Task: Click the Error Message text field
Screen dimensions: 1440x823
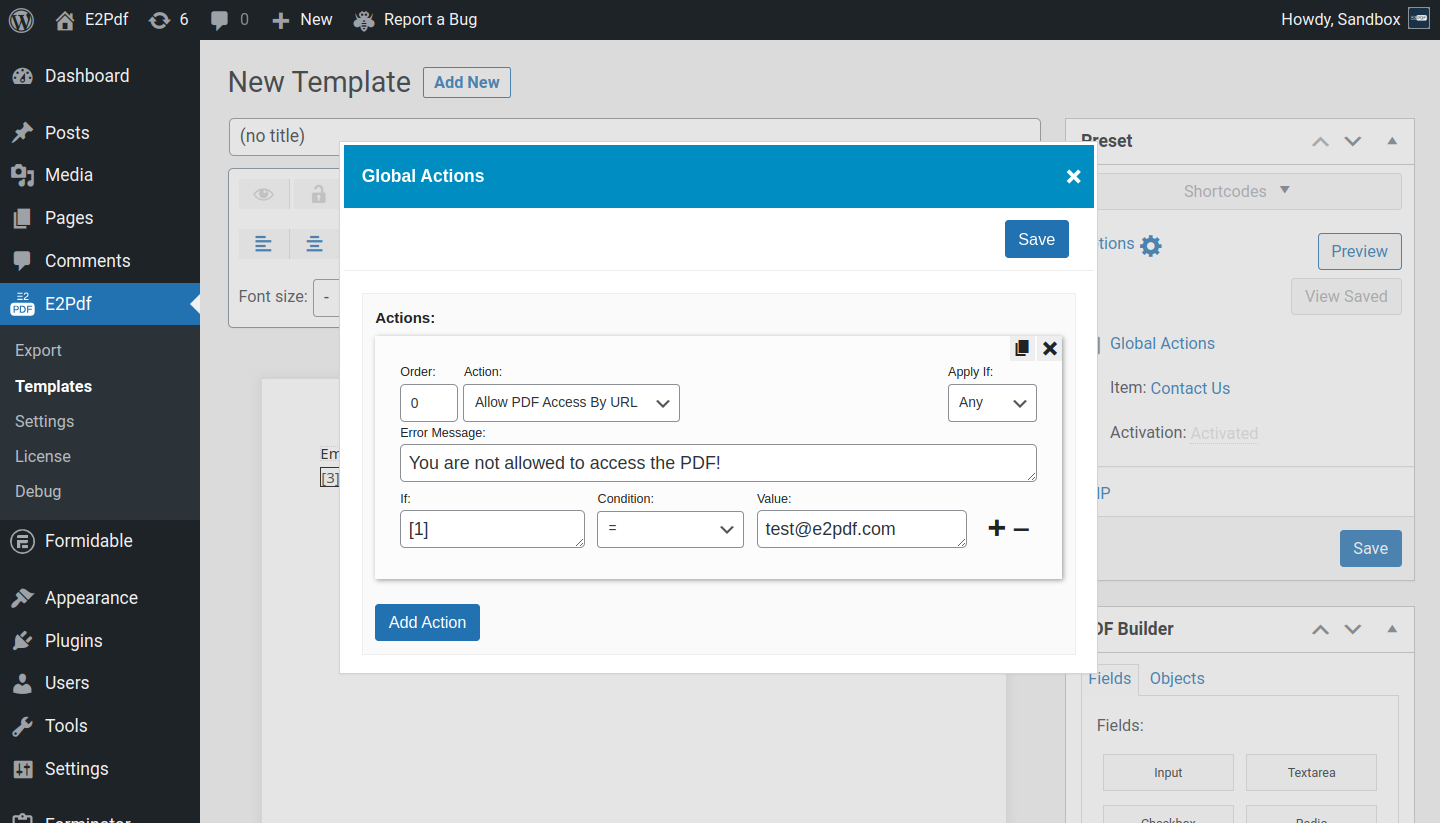Action: click(717, 463)
